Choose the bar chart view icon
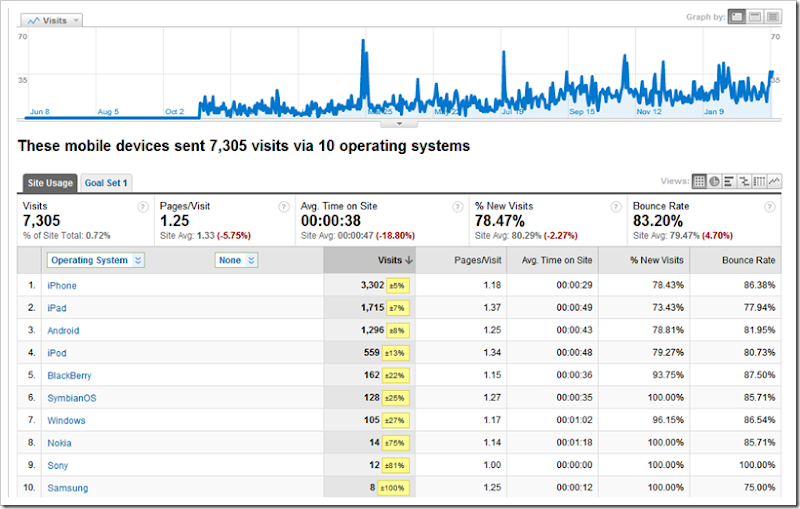This screenshot has height=509, width=800. 729,181
